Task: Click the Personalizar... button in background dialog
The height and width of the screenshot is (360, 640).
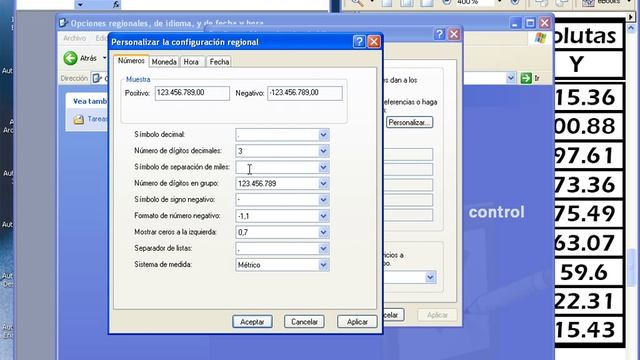Action: click(x=409, y=122)
